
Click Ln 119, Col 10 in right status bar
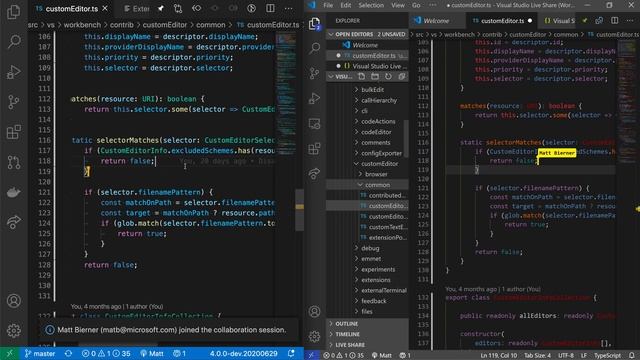pos(498,356)
